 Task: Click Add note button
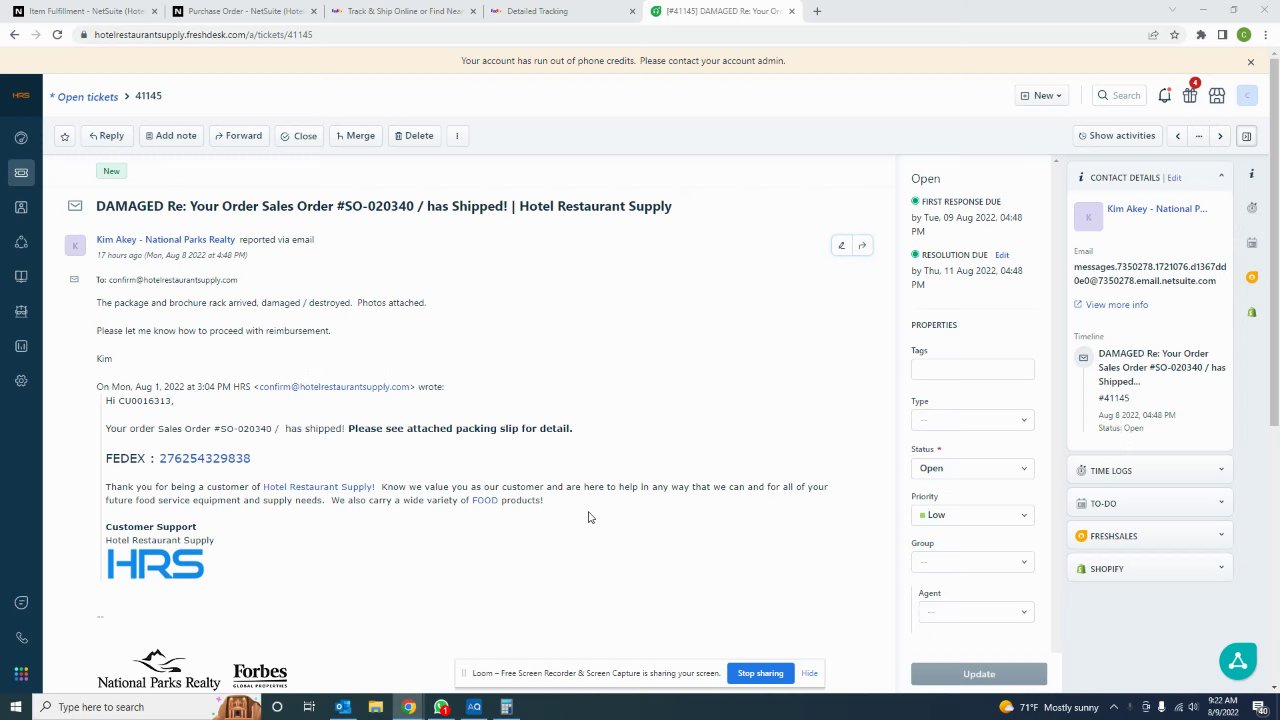171,136
